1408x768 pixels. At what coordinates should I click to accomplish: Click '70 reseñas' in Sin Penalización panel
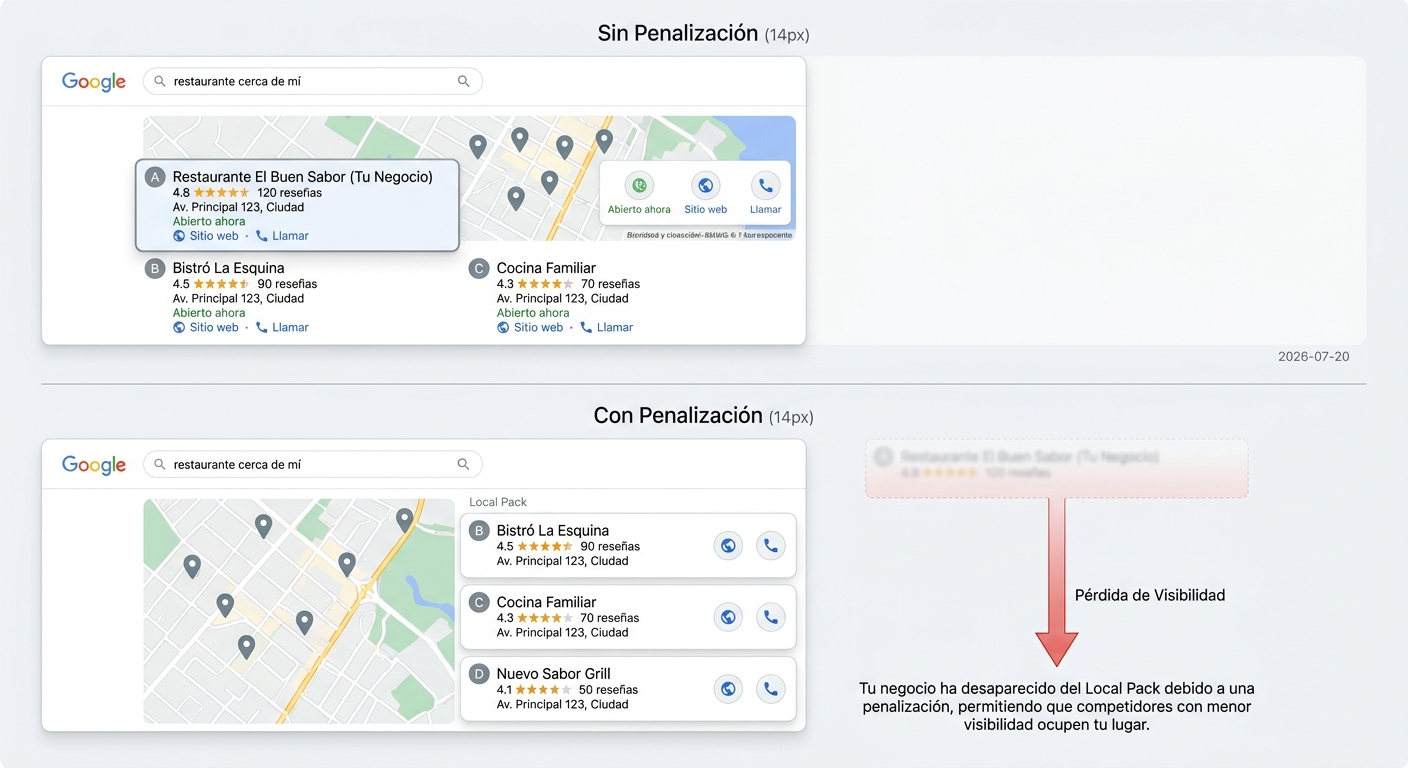tap(610, 284)
